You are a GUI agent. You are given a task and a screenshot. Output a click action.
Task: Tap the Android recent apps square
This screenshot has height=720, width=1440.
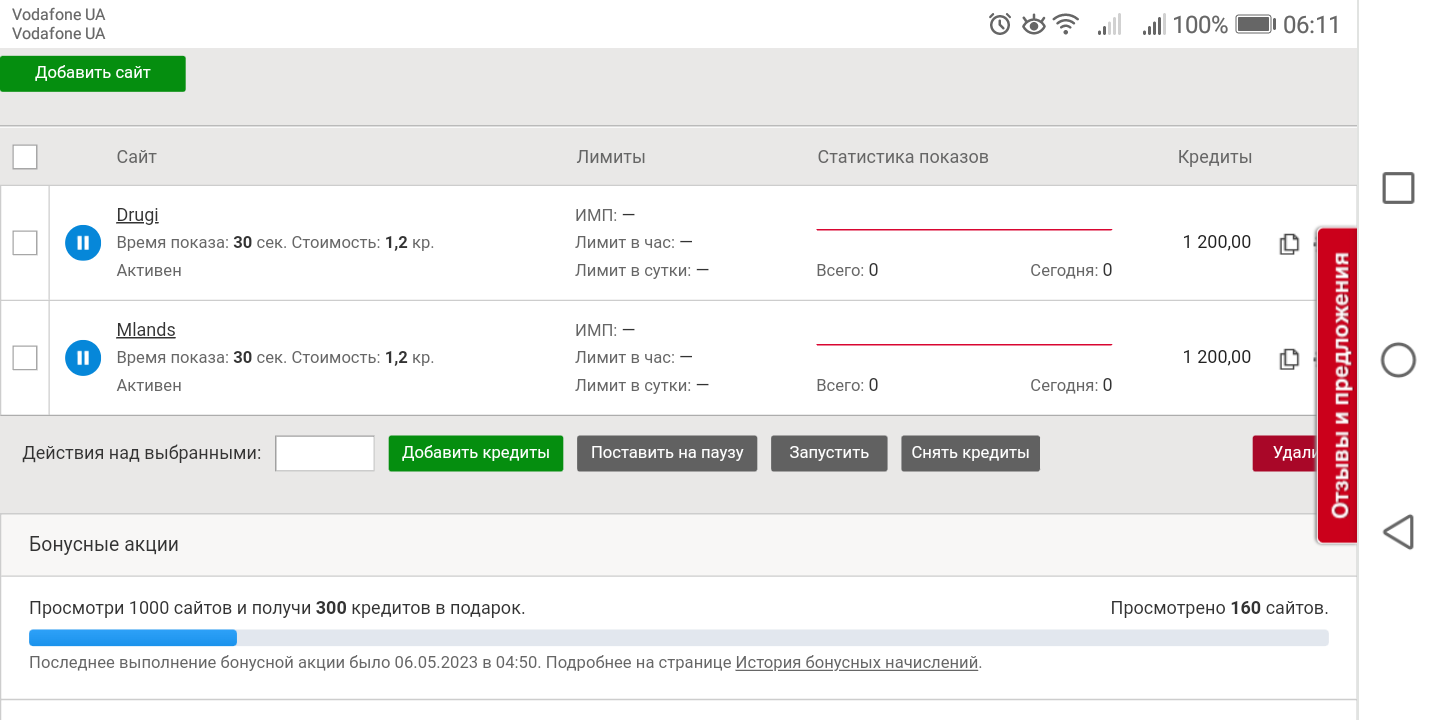click(1398, 188)
